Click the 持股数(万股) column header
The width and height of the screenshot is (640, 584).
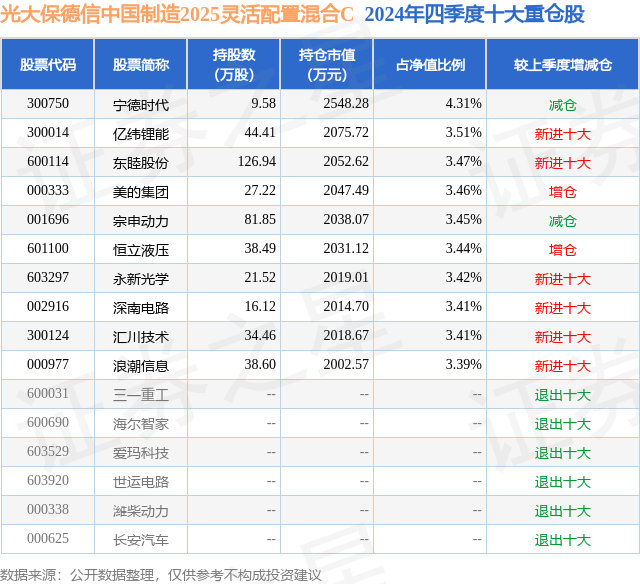tap(233, 64)
